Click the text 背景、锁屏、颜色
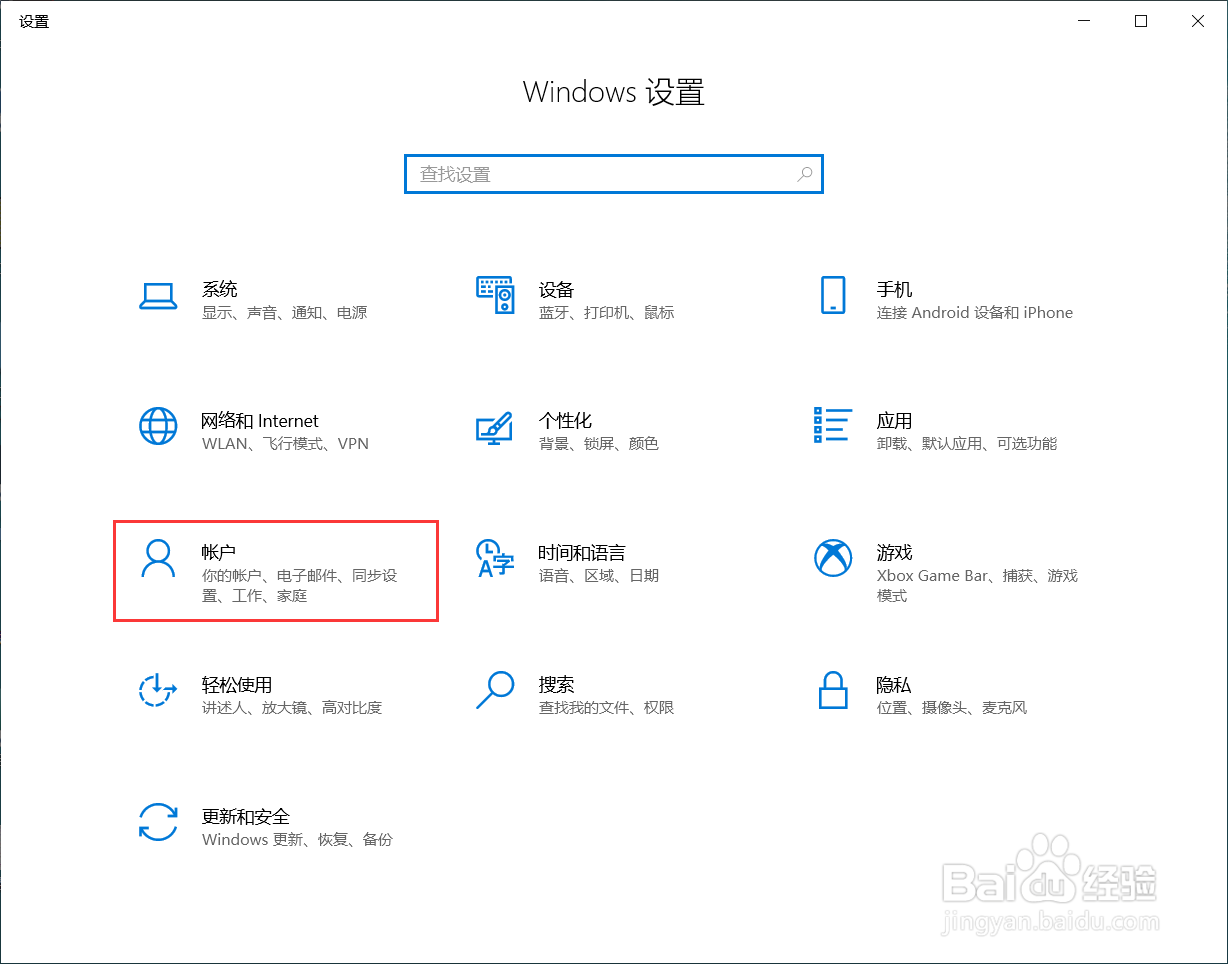The width and height of the screenshot is (1228, 964). pos(599,444)
